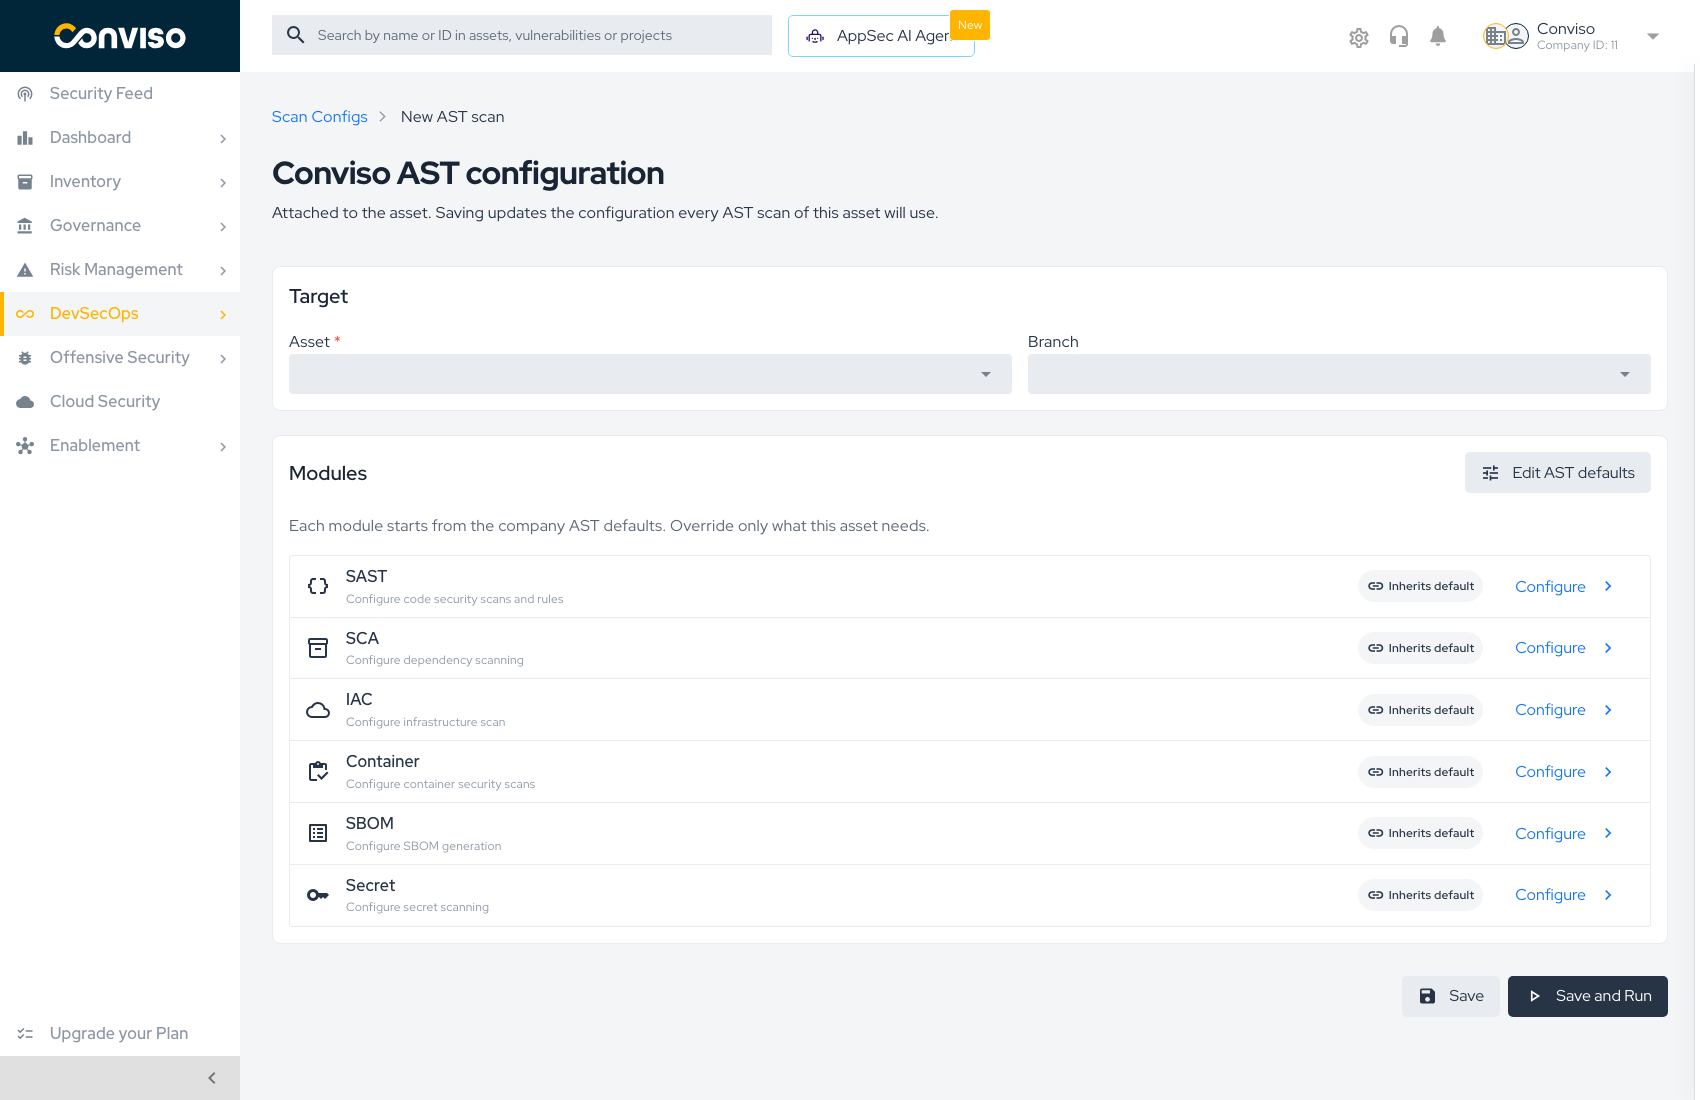Viewport: 1700px width, 1100px height.
Task: Configure the Container module
Action: pyautogui.click(x=1564, y=772)
